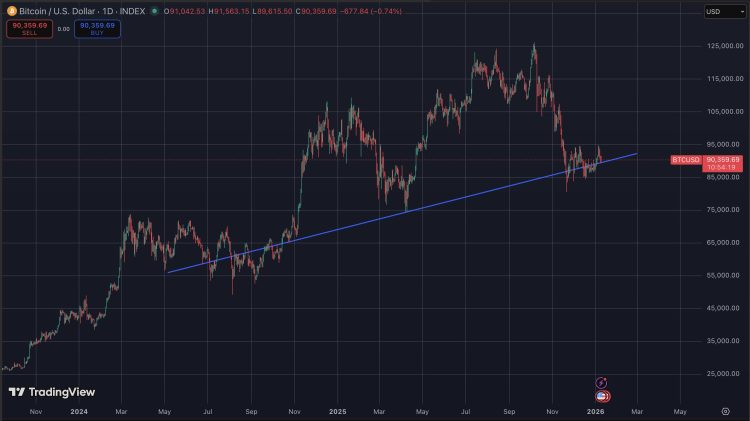Click the US flag economic event icon
750x421 pixels.
[603, 396]
